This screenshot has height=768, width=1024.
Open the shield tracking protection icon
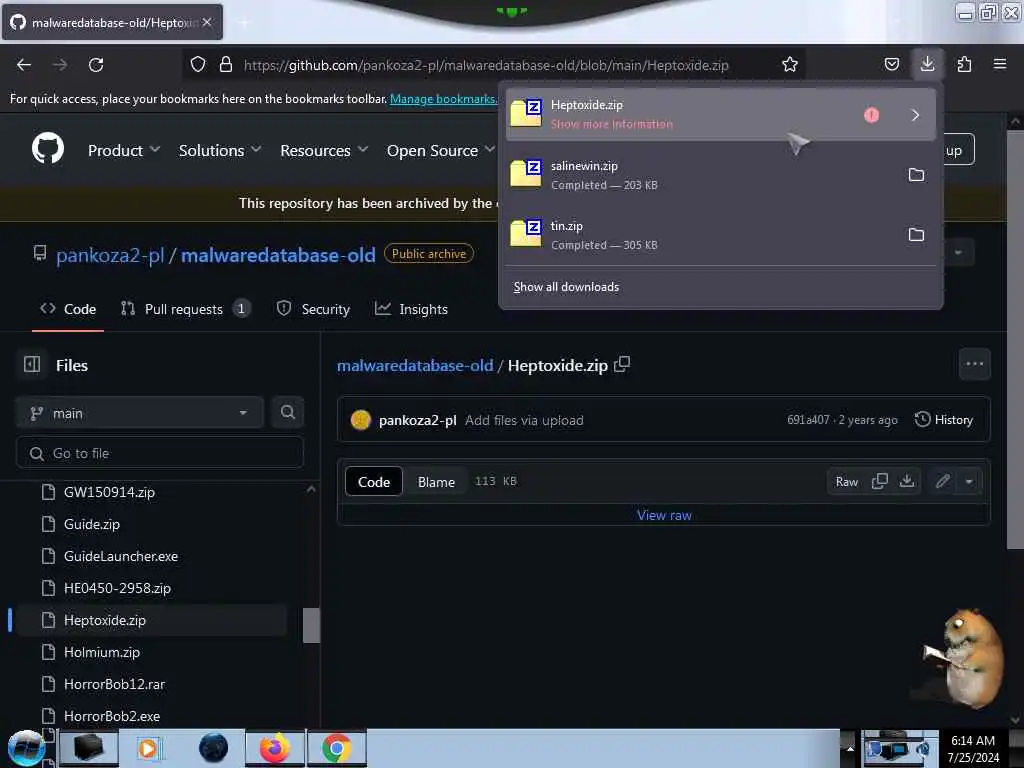click(198, 64)
